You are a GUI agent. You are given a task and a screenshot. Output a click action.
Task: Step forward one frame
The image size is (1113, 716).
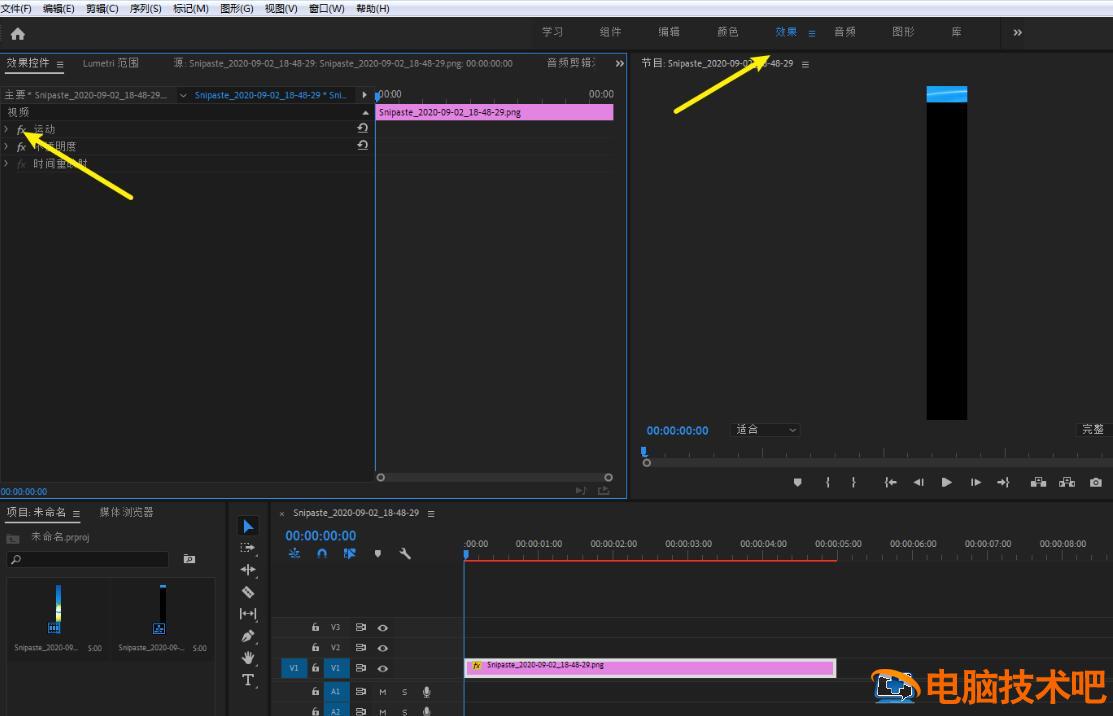coord(976,483)
